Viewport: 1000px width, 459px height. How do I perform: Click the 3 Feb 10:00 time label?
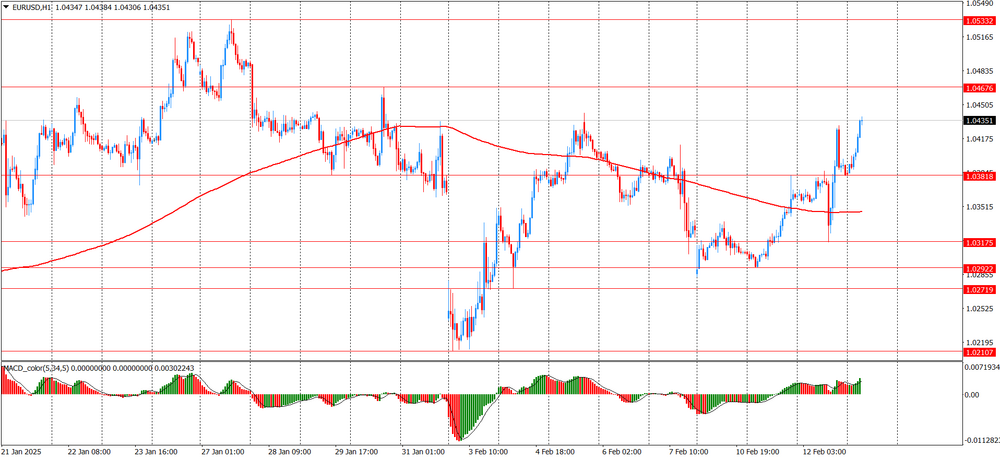click(x=488, y=452)
